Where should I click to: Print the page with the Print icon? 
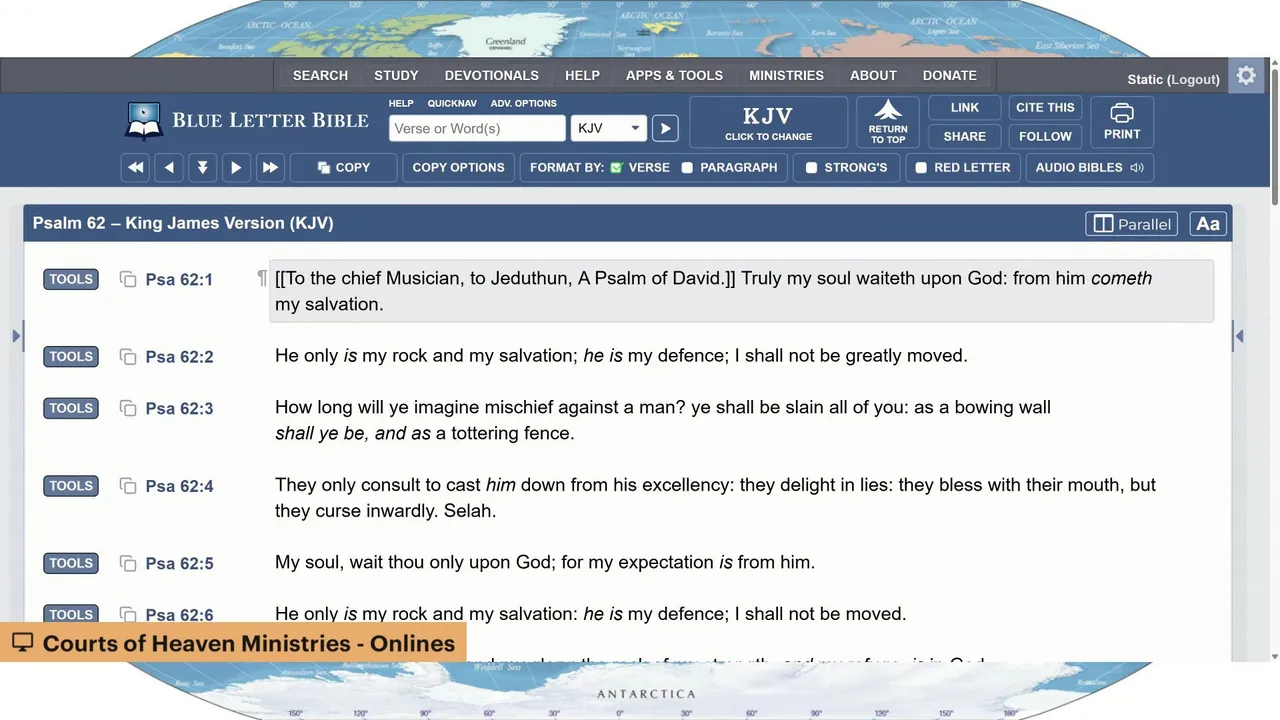coord(1122,122)
